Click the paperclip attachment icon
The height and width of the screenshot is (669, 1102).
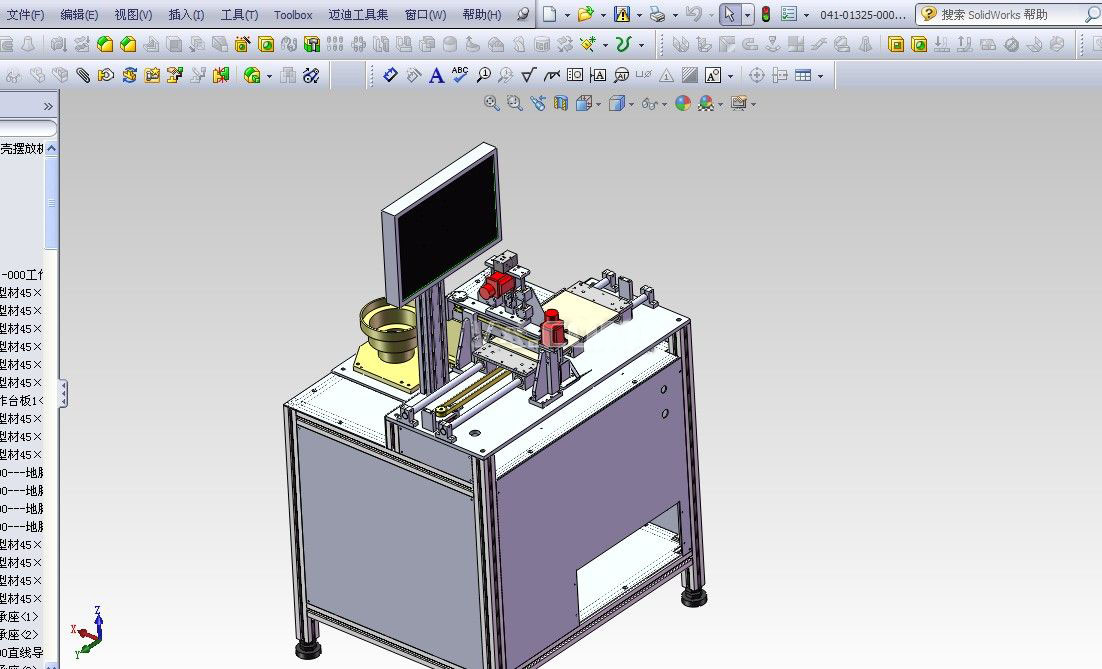[83, 75]
